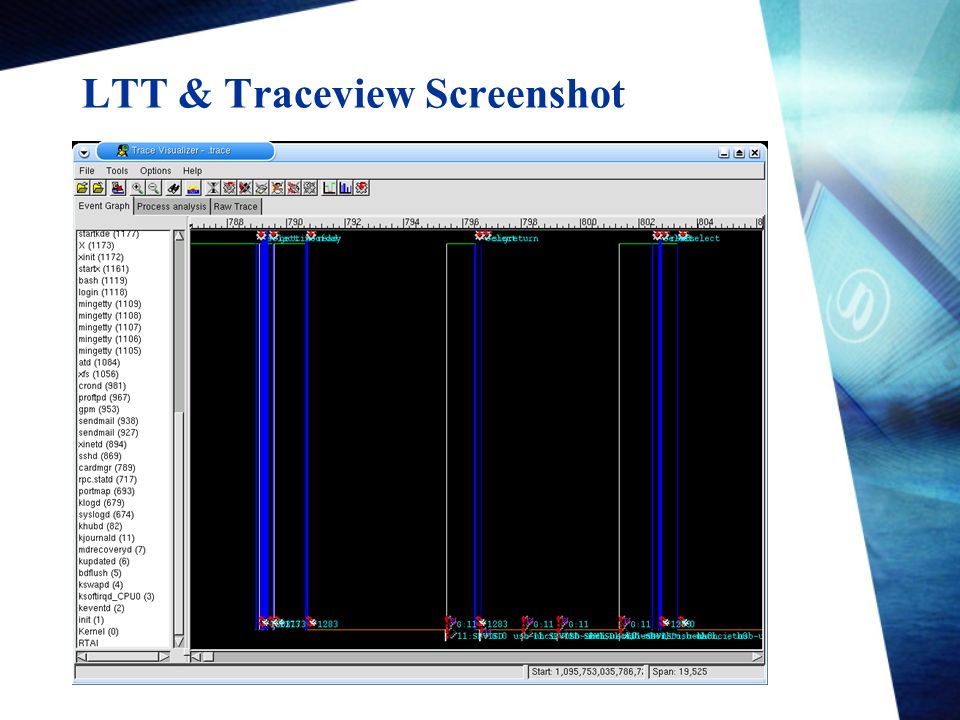Open the Tools menu
Screen dimensions: 960x720
(x=117, y=171)
